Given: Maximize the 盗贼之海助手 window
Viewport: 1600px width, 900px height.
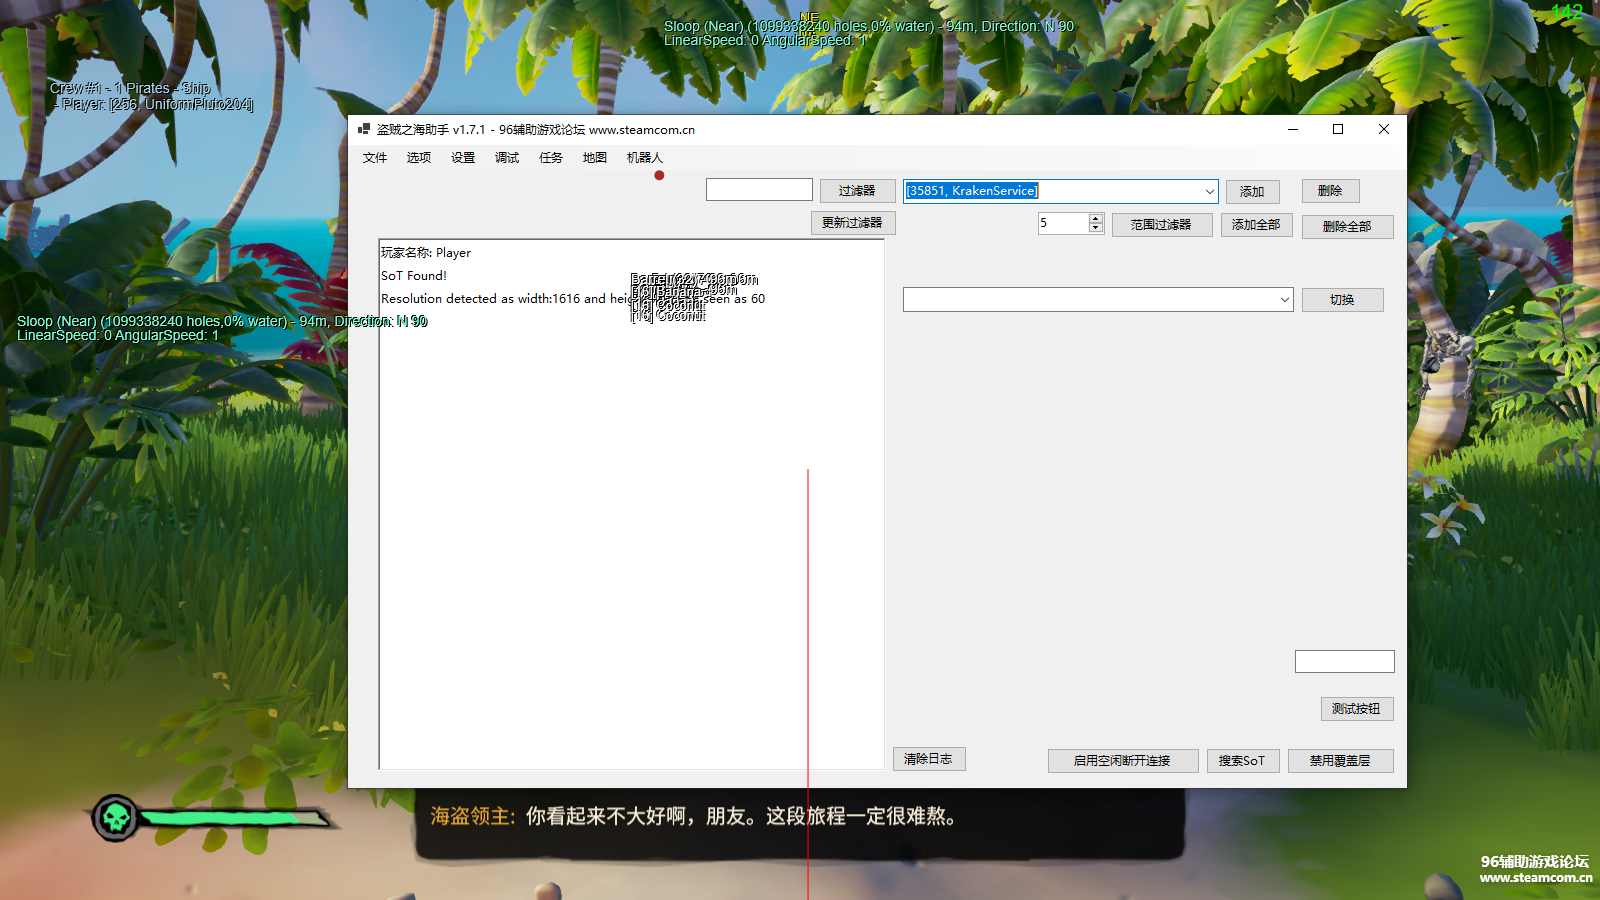Looking at the screenshot, I should pos(1338,129).
